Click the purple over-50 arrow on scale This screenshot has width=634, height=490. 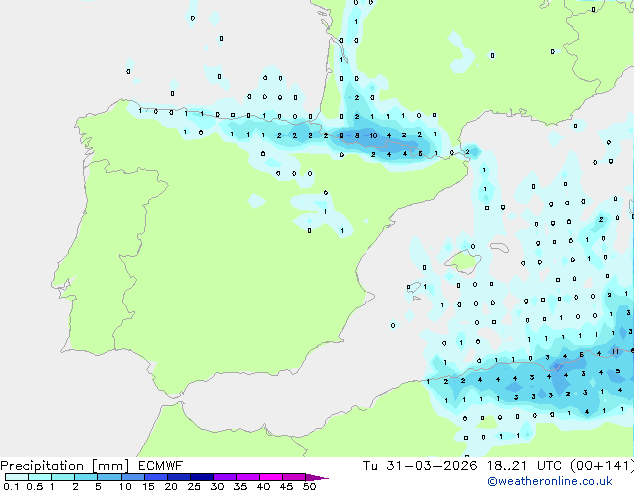pos(317,477)
